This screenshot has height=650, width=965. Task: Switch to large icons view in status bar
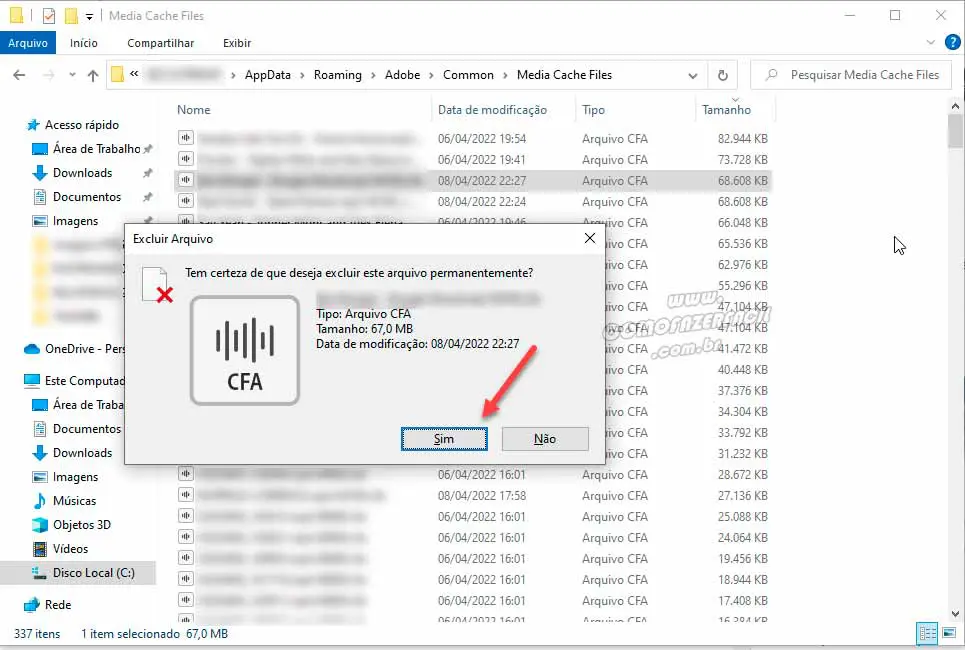tap(948, 634)
